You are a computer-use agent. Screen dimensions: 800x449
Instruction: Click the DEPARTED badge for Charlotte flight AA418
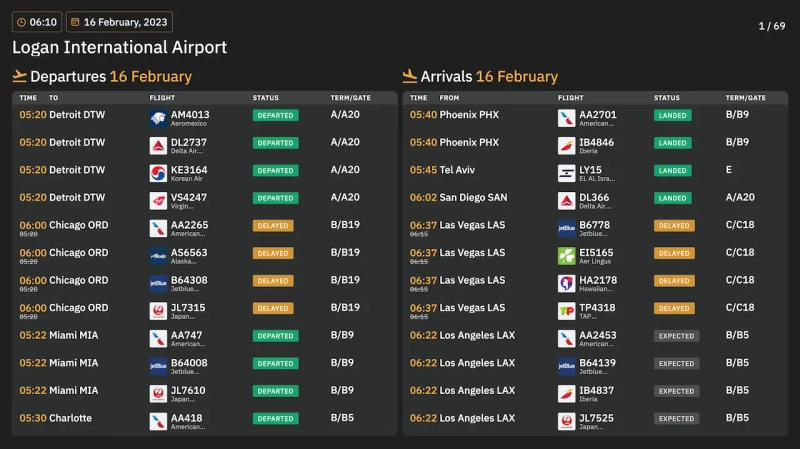276,418
